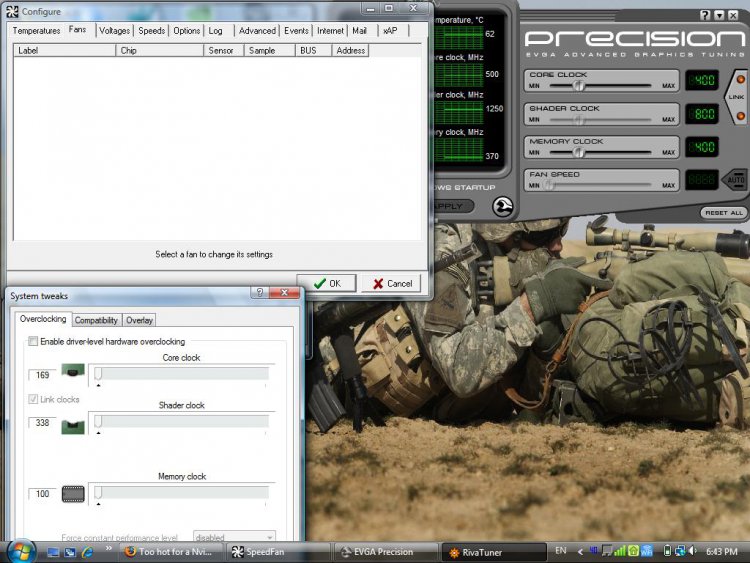Switch to EVGA Precision taskbar button
Image resolution: width=750 pixels, height=563 pixels.
pyautogui.click(x=386, y=552)
